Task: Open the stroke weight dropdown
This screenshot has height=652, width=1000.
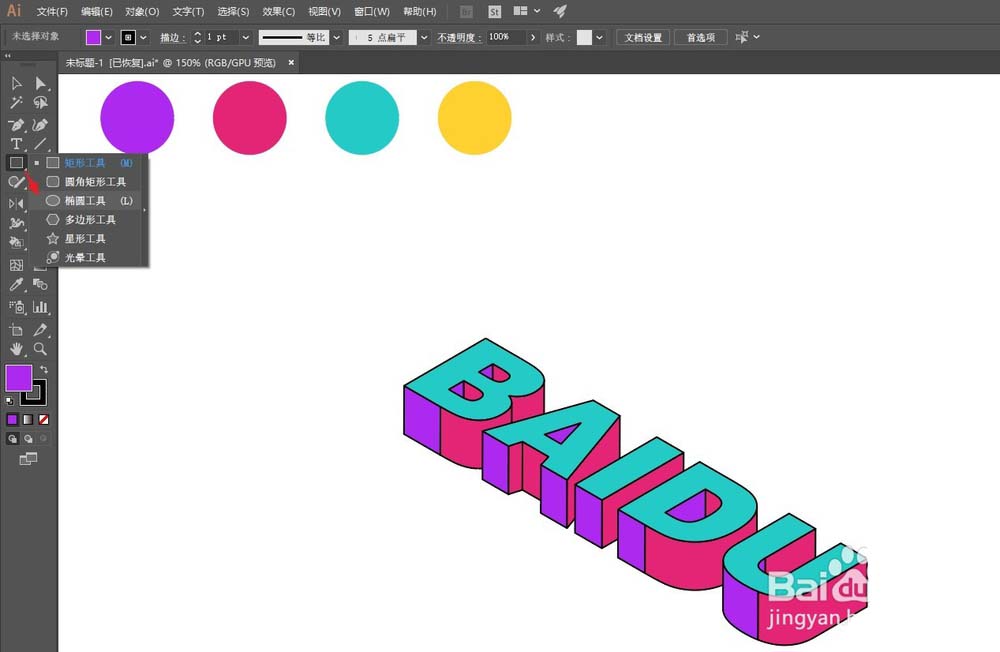Action: tap(246, 38)
